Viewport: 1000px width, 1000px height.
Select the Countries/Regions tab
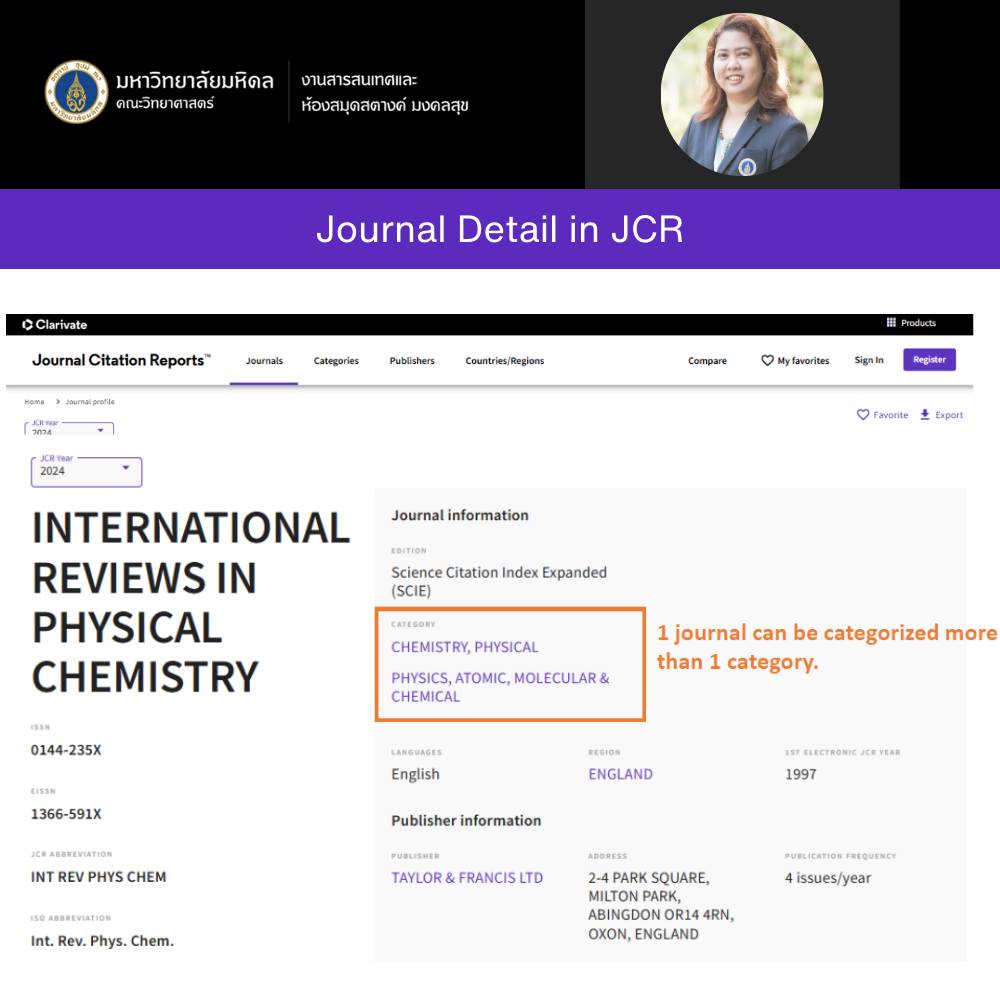click(x=504, y=361)
